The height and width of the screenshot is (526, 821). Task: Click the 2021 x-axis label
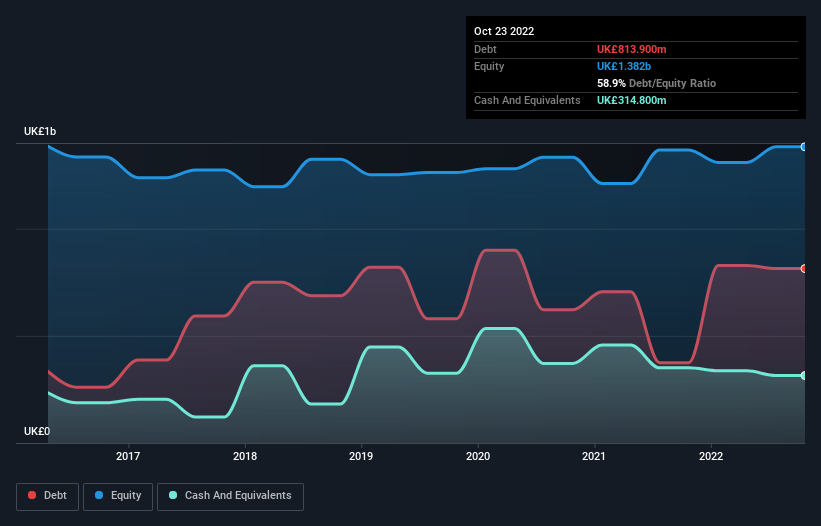(594, 456)
